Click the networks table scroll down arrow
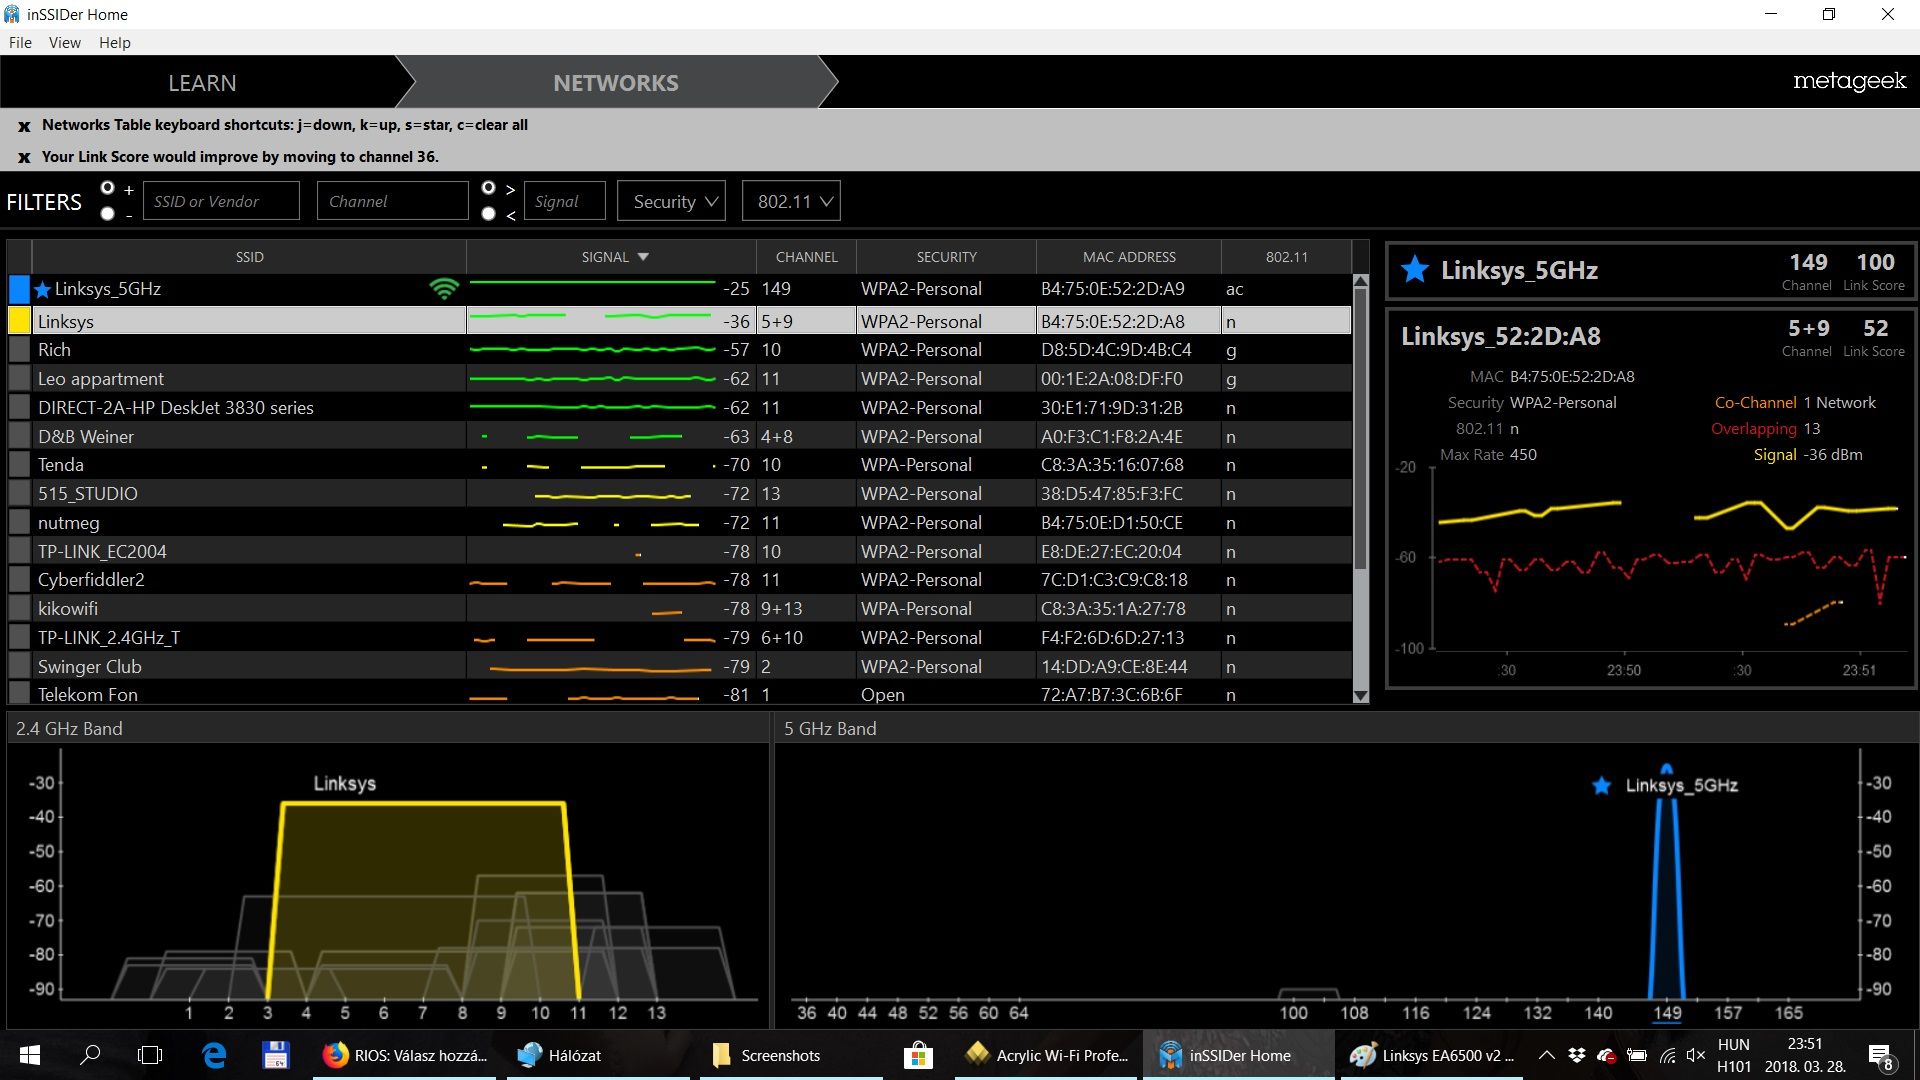The height and width of the screenshot is (1080, 1920). pos(1360,696)
